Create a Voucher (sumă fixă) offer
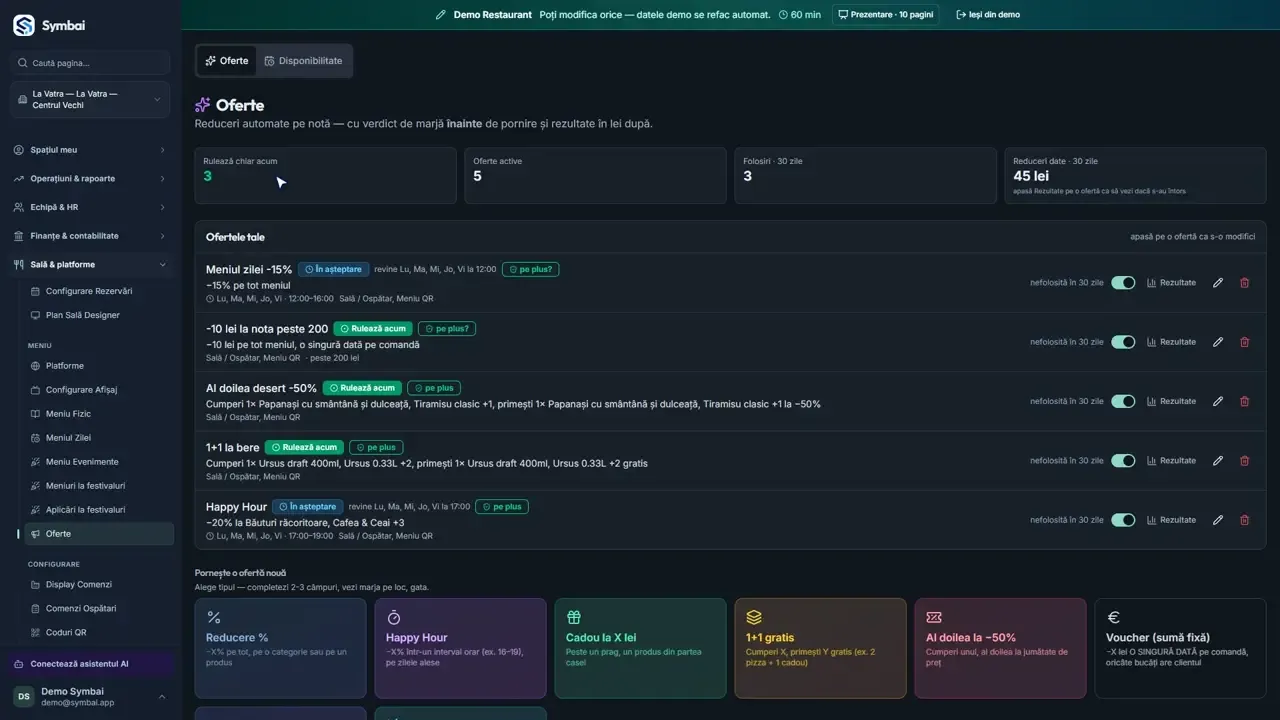Viewport: 1280px width, 720px height. click(1180, 648)
